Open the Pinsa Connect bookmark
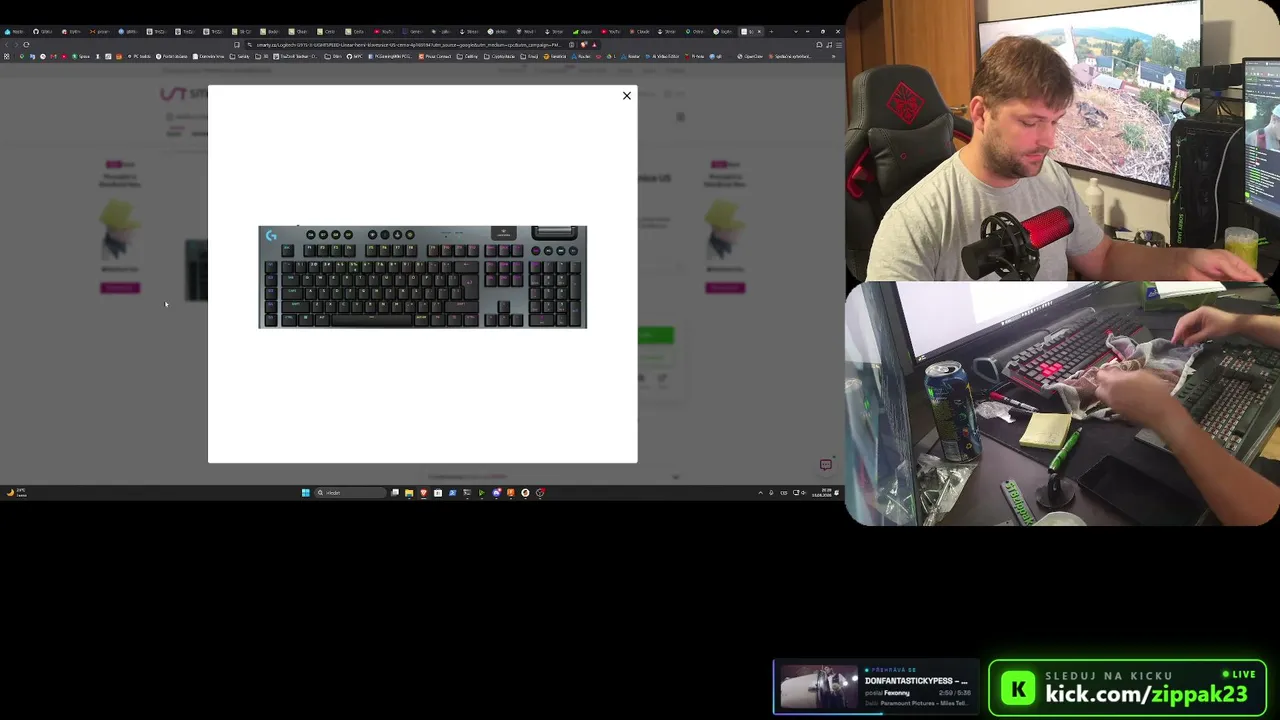The image size is (1280, 720). click(x=434, y=56)
